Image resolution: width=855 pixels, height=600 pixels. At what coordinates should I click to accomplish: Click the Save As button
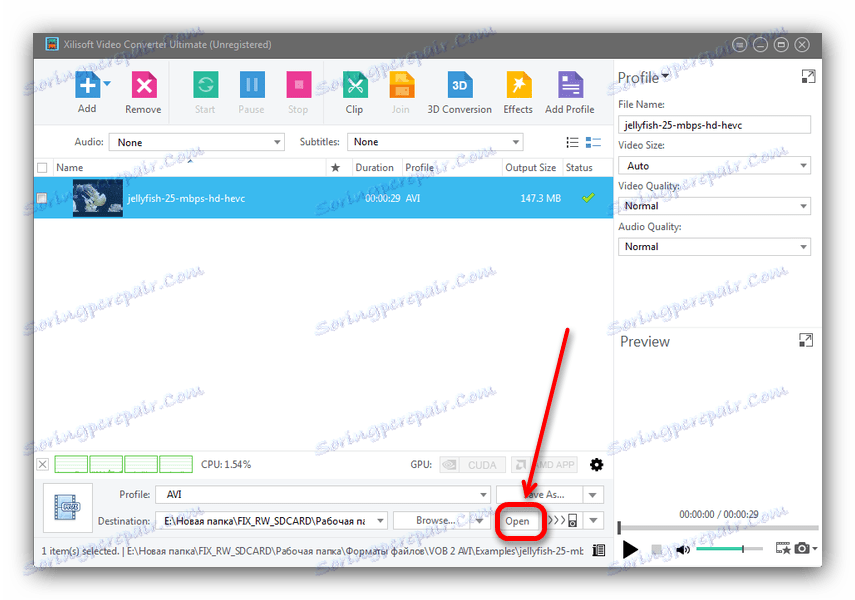pos(539,495)
